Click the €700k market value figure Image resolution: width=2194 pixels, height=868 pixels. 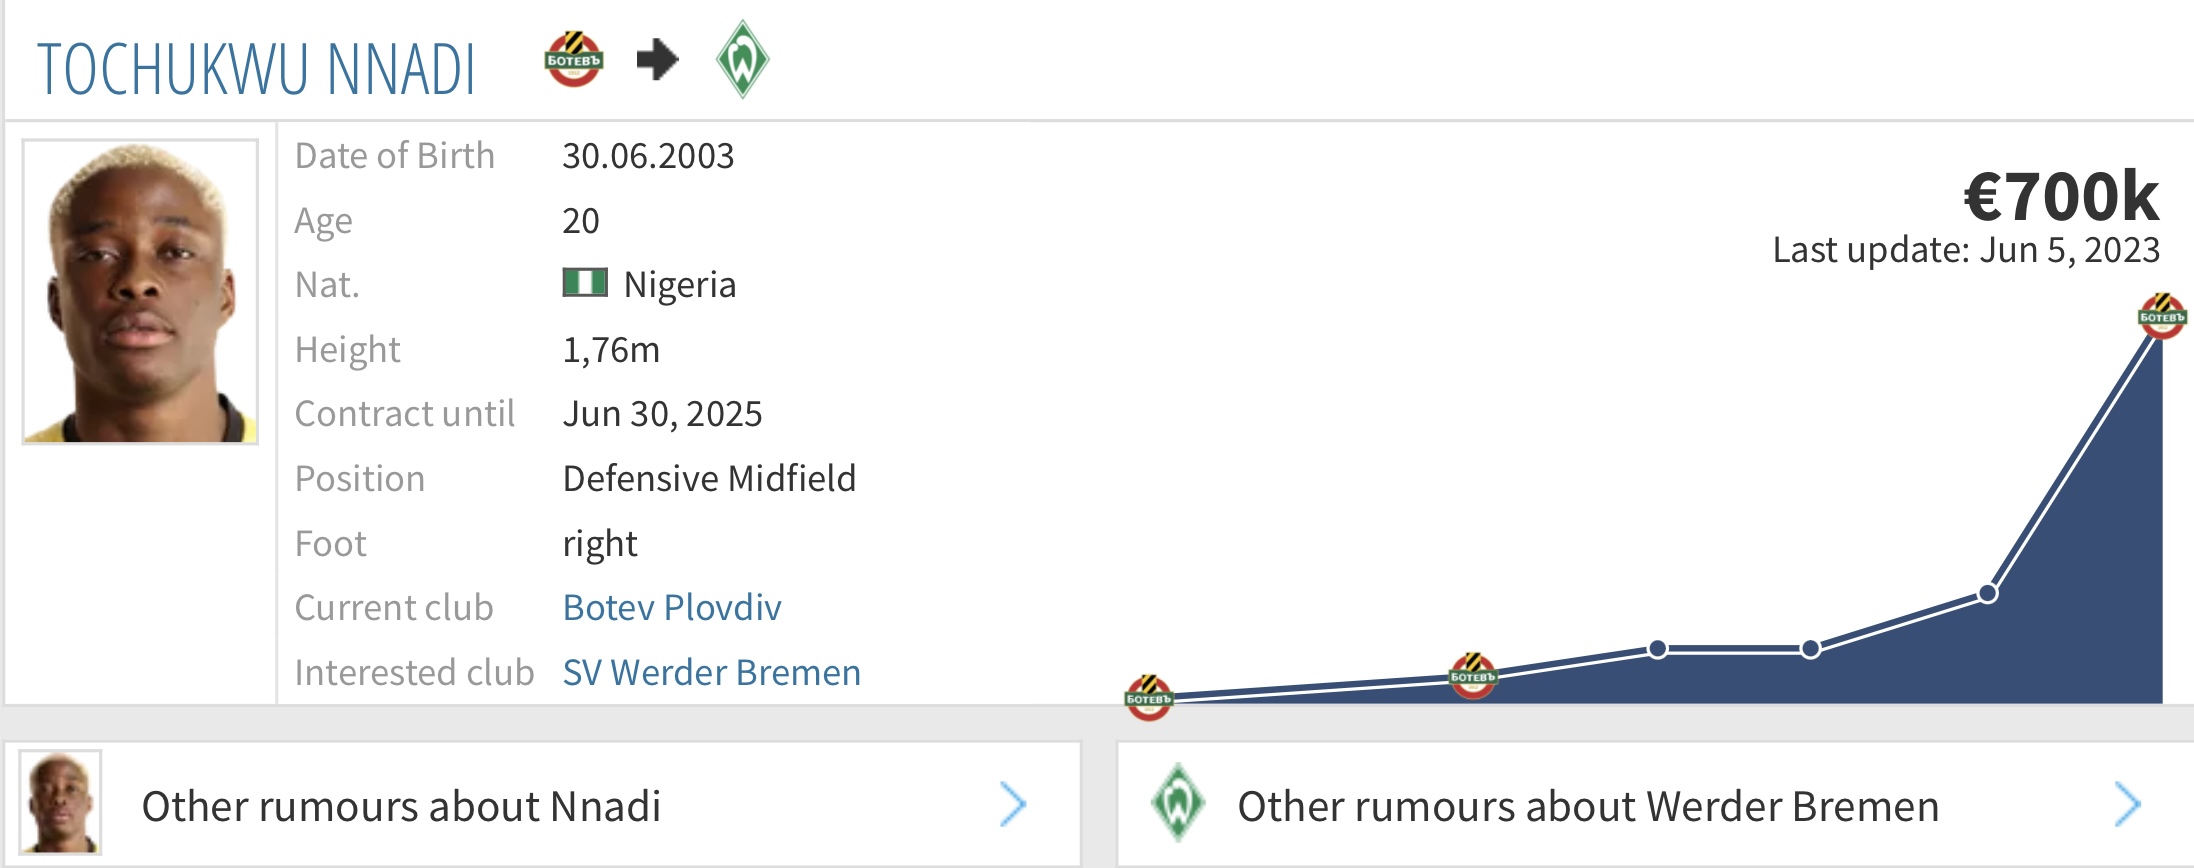pyautogui.click(x=2061, y=195)
